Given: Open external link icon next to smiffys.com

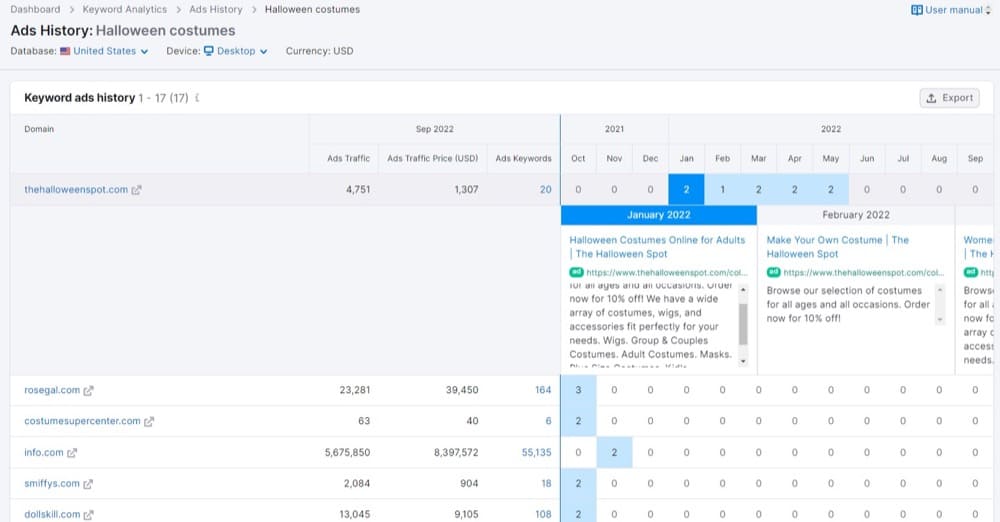Looking at the screenshot, I should point(88,484).
